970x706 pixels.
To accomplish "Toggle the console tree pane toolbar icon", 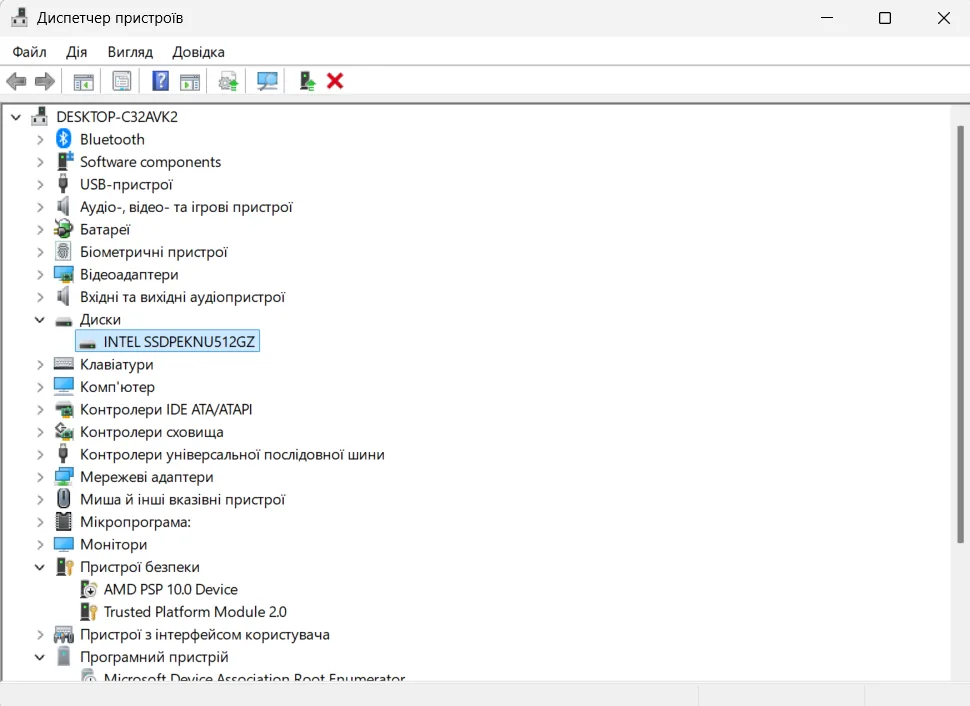I will (x=84, y=81).
